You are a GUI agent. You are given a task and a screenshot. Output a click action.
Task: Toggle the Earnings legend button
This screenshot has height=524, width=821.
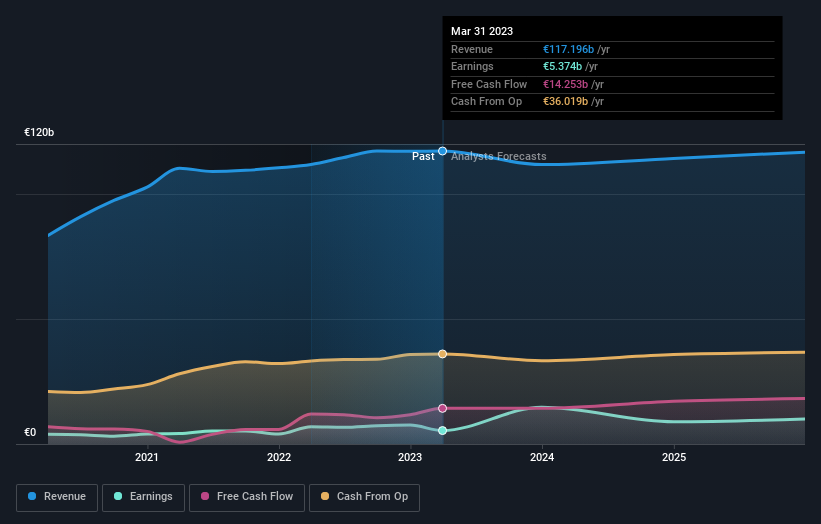(143, 497)
